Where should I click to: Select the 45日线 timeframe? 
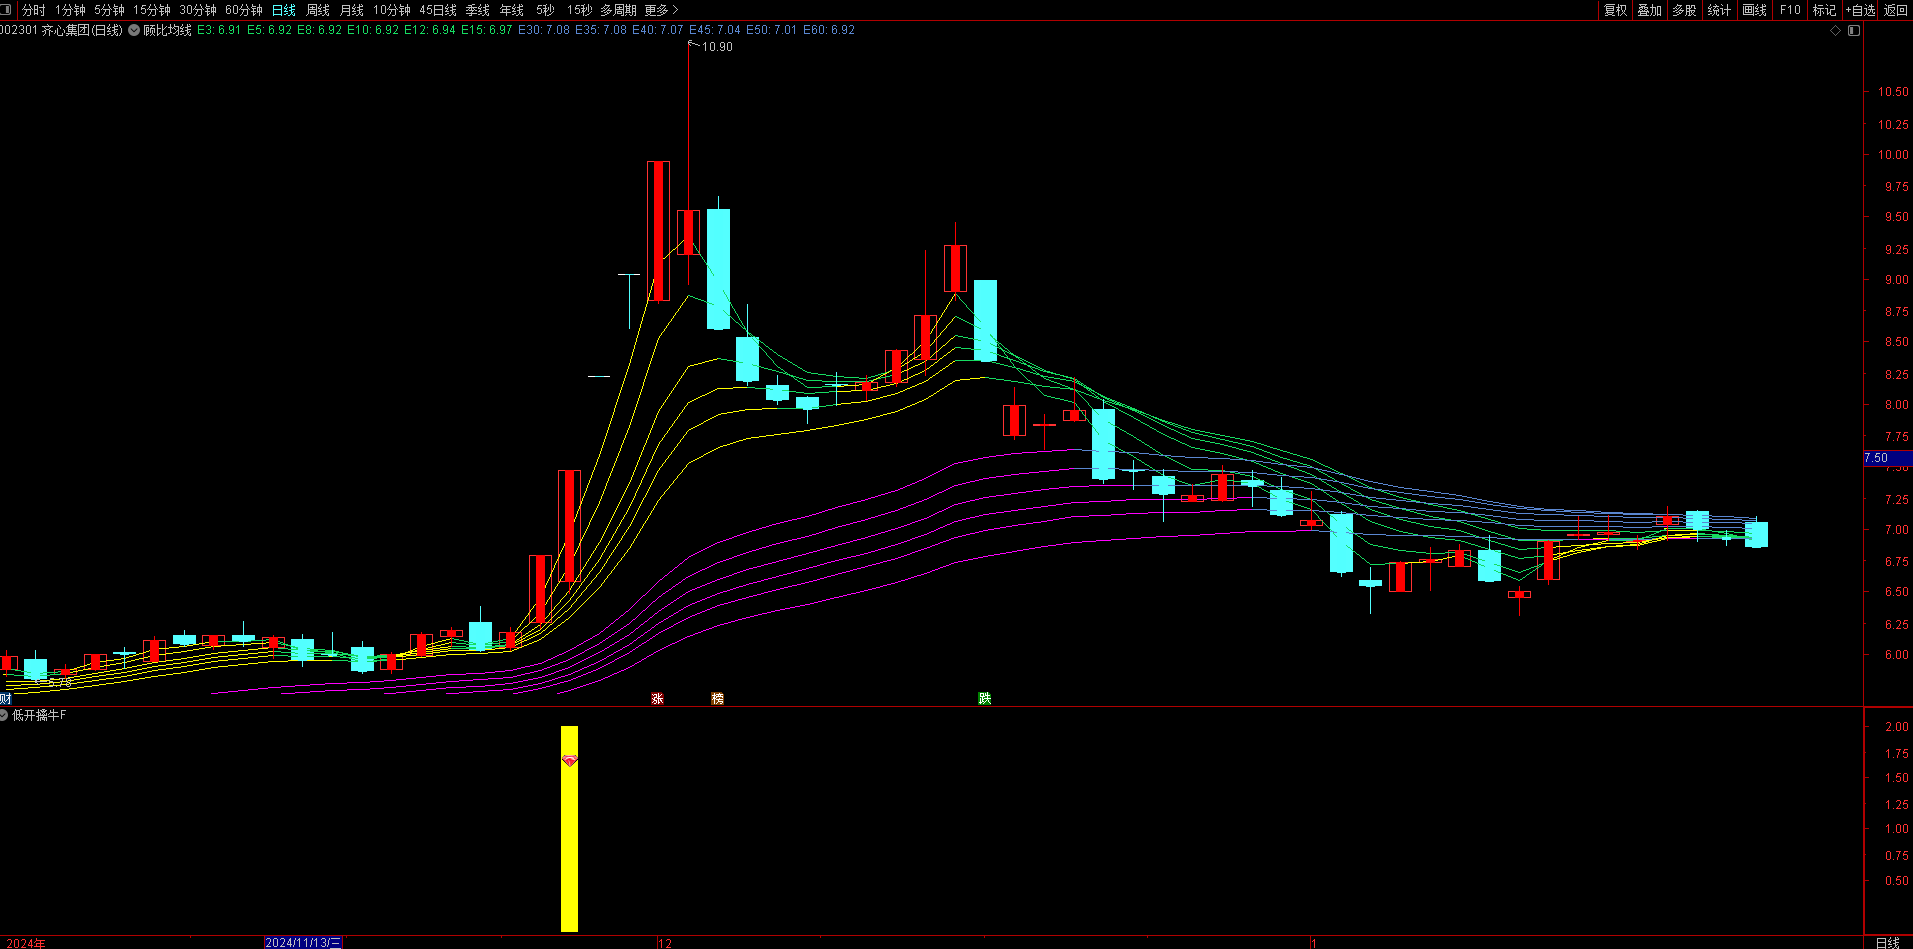point(438,10)
